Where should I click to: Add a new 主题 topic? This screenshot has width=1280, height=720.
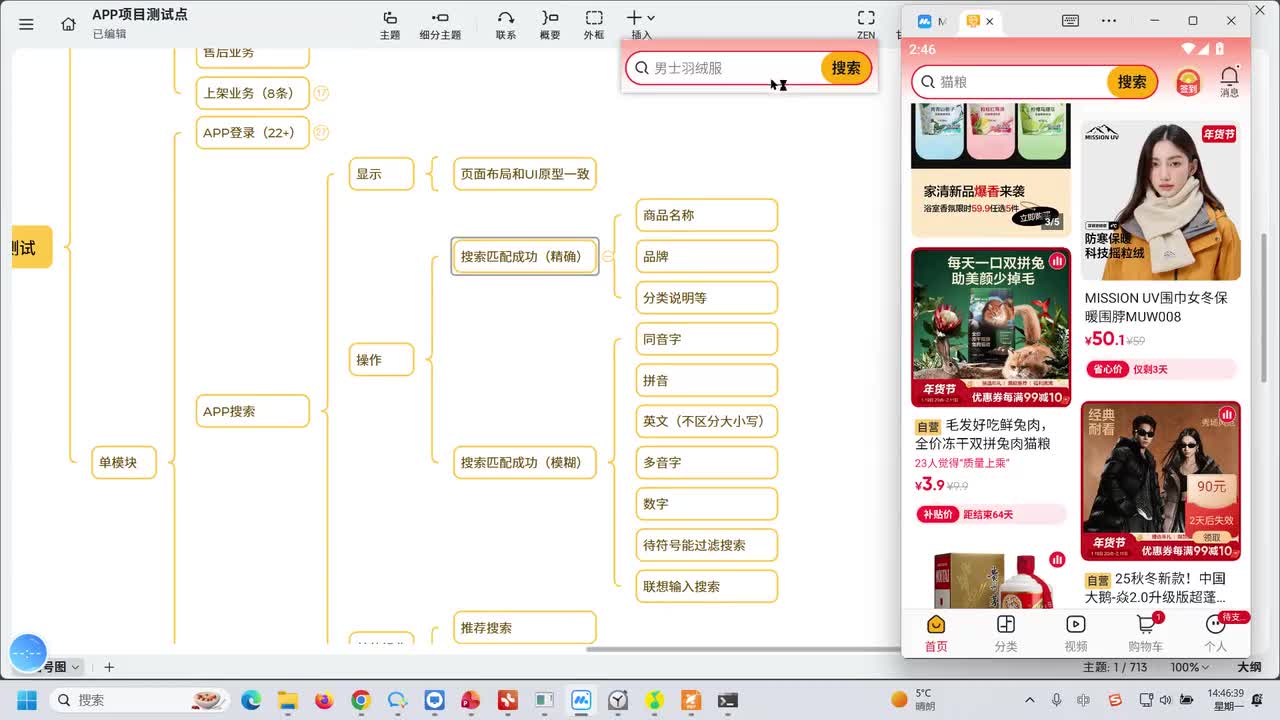390,25
